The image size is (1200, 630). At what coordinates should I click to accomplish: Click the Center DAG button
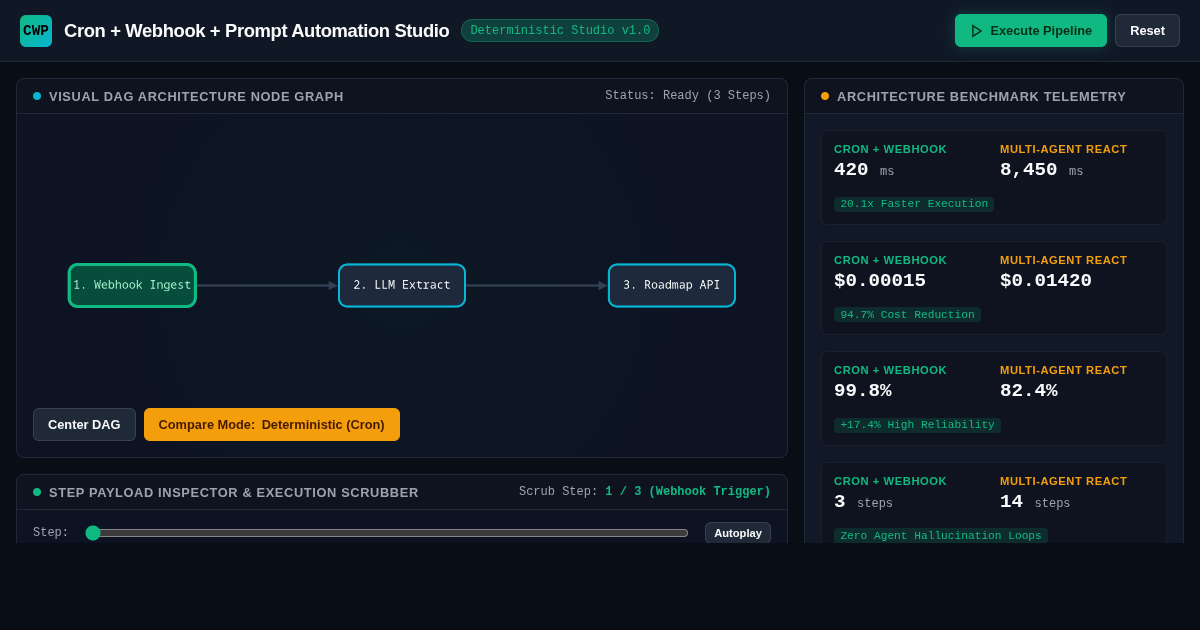pyautogui.click(x=84, y=424)
